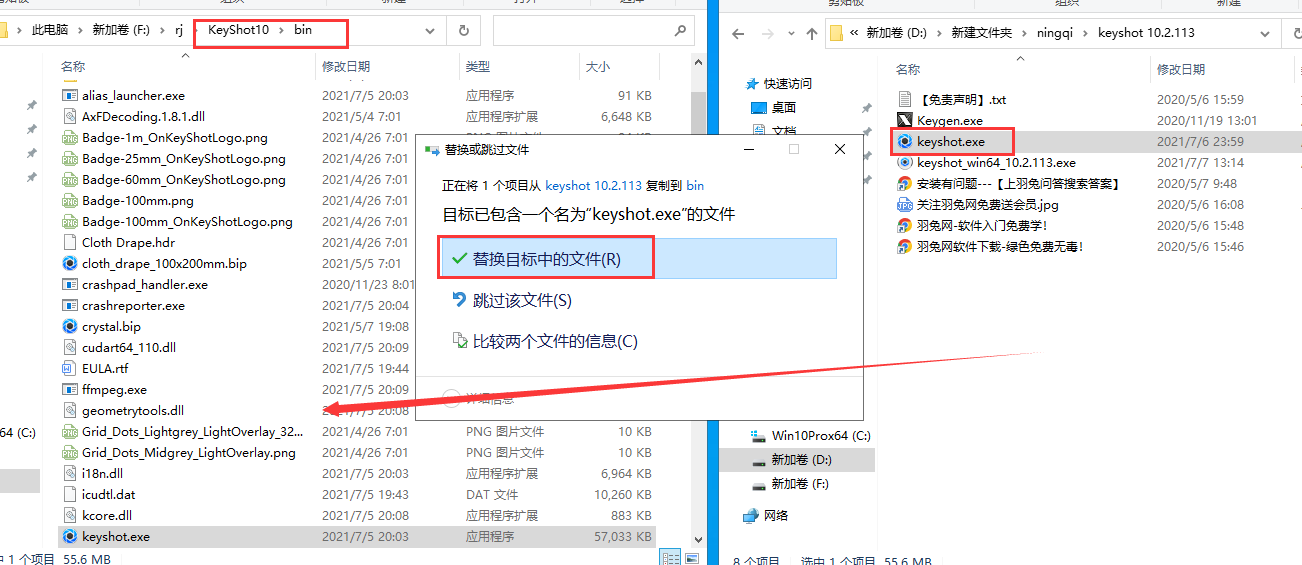Click 关注羽兔网免费送会员.jpg image icon

click(x=904, y=205)
